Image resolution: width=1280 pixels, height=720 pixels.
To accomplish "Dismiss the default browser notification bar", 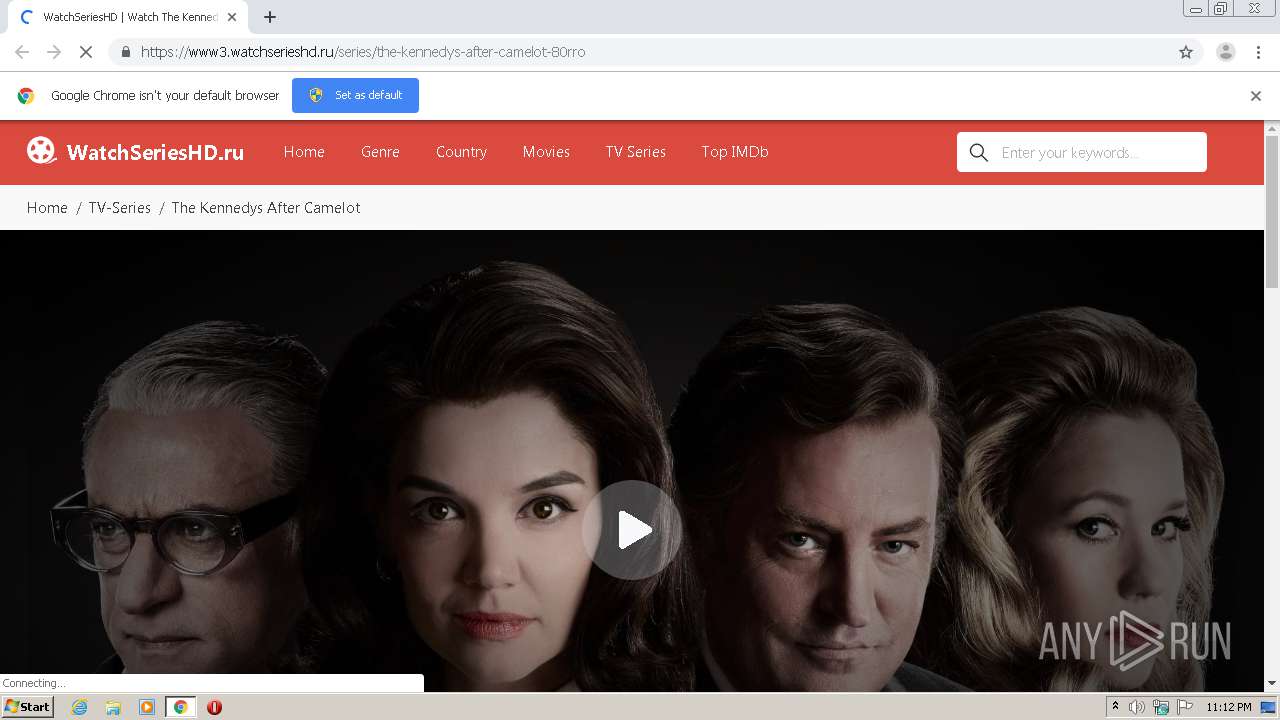I will tap(1255, 95).
